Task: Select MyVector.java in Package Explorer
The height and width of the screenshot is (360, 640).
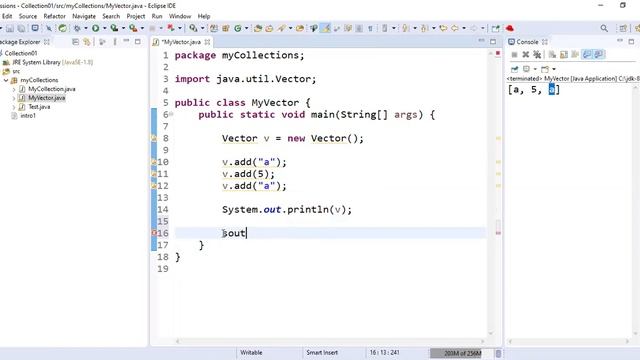Action: coord(47,98)
